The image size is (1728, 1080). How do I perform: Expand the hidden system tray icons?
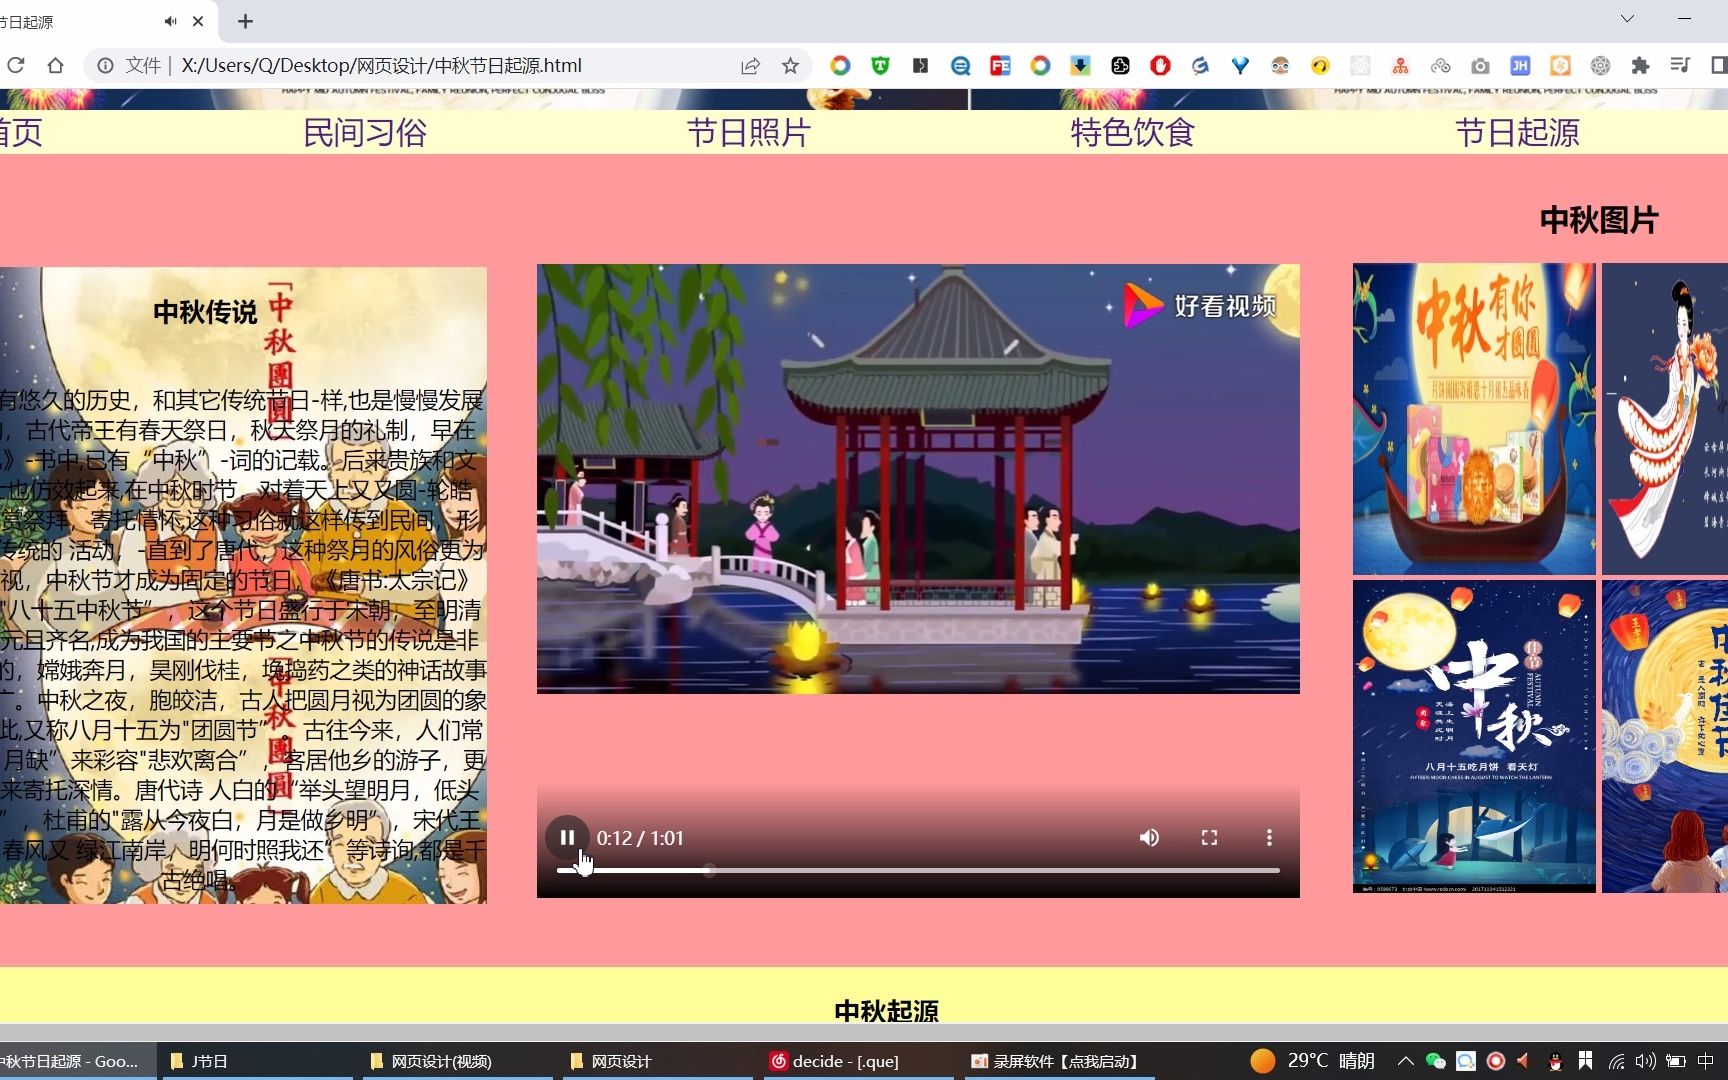pos(1406,1060)
